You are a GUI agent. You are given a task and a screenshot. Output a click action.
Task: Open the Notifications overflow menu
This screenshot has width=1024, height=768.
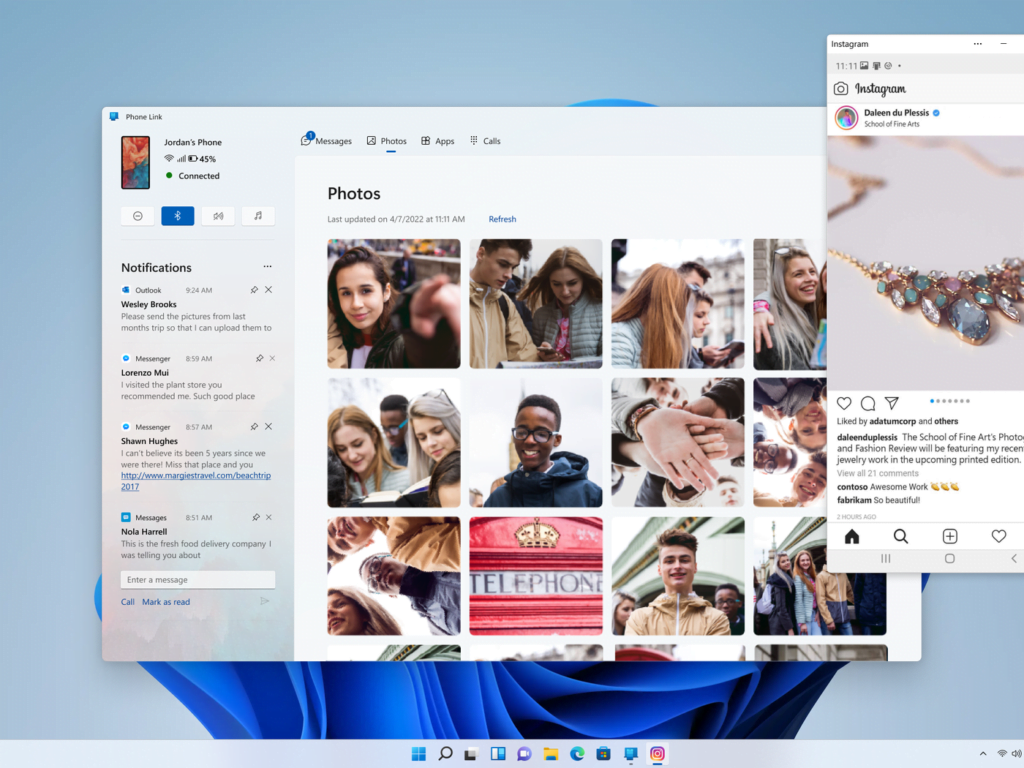(x=267, y=266)
